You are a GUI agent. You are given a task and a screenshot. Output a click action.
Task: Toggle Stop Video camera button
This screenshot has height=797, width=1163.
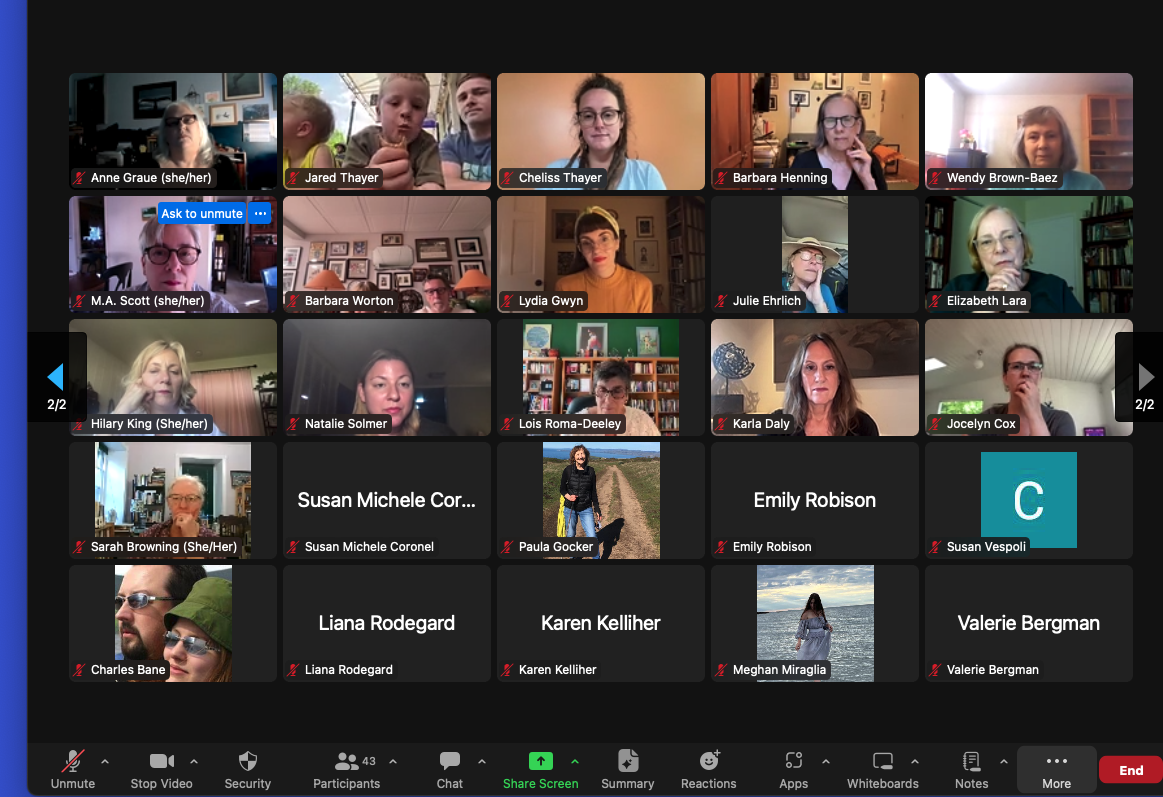(161, 762)
